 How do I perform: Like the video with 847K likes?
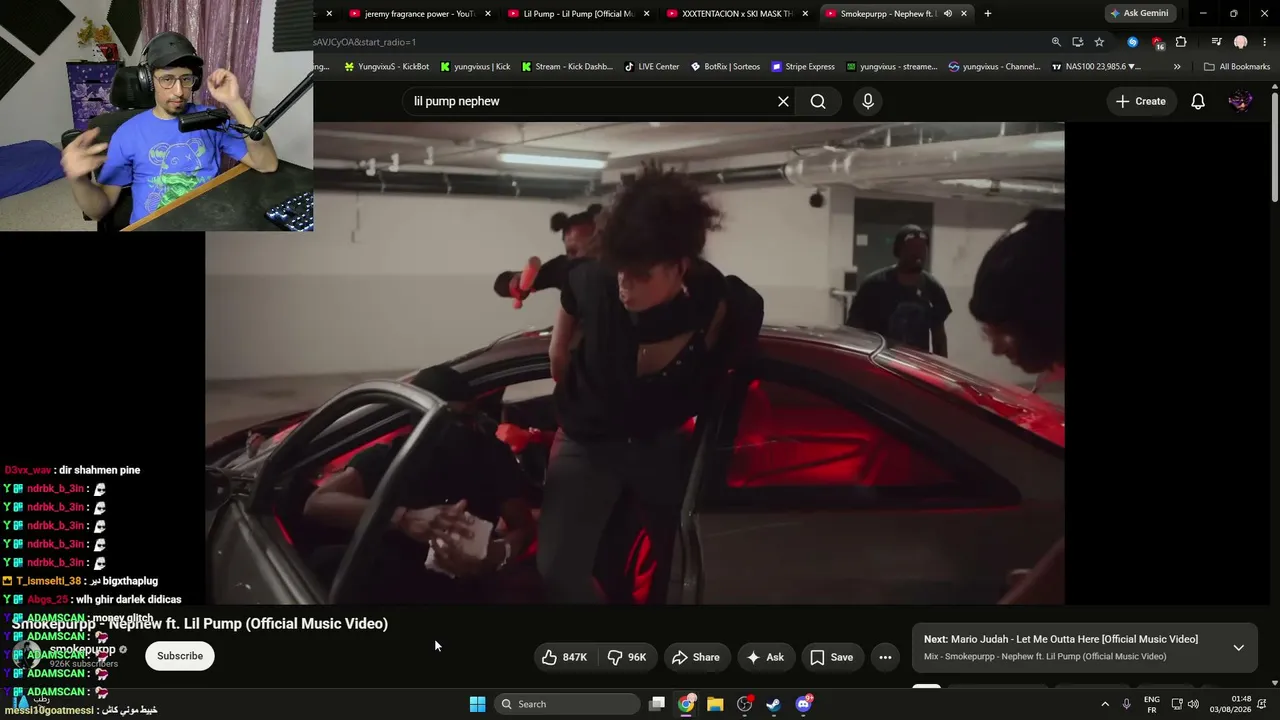point(565,657)
